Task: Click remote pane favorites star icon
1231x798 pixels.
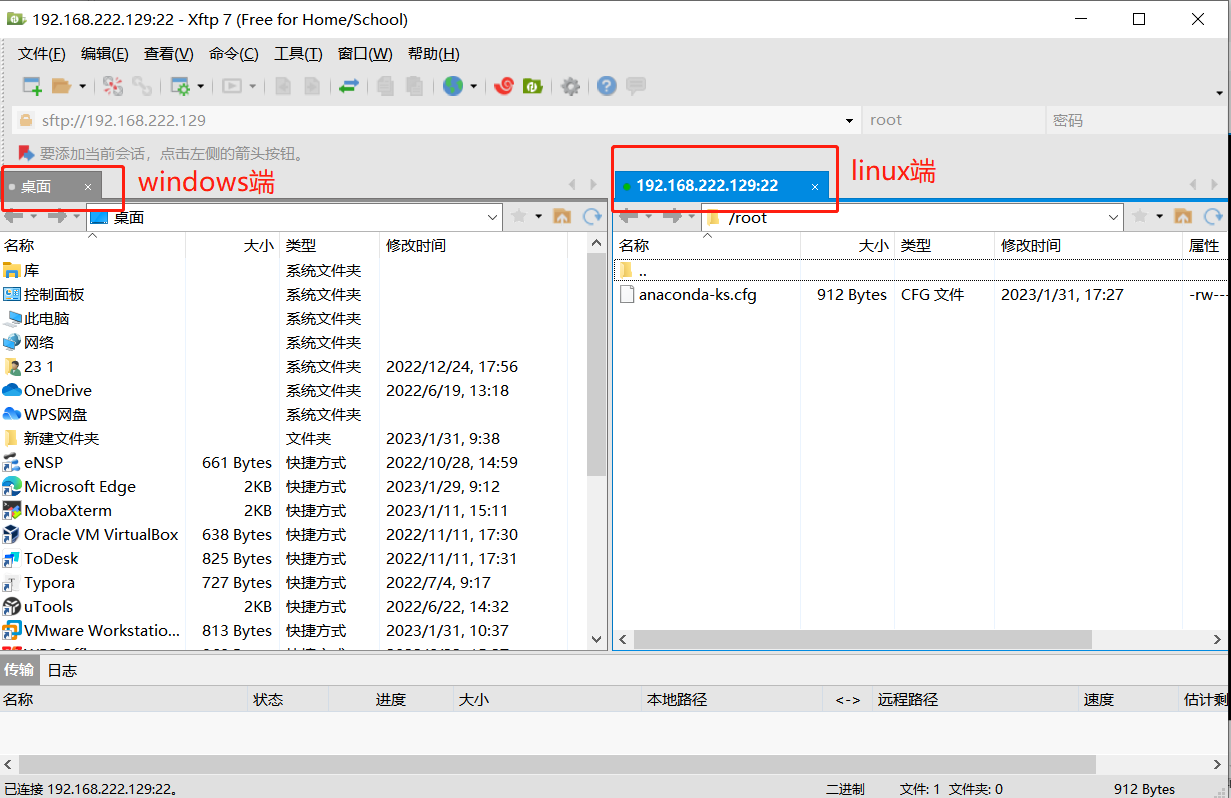Action: click(1140, 216)
